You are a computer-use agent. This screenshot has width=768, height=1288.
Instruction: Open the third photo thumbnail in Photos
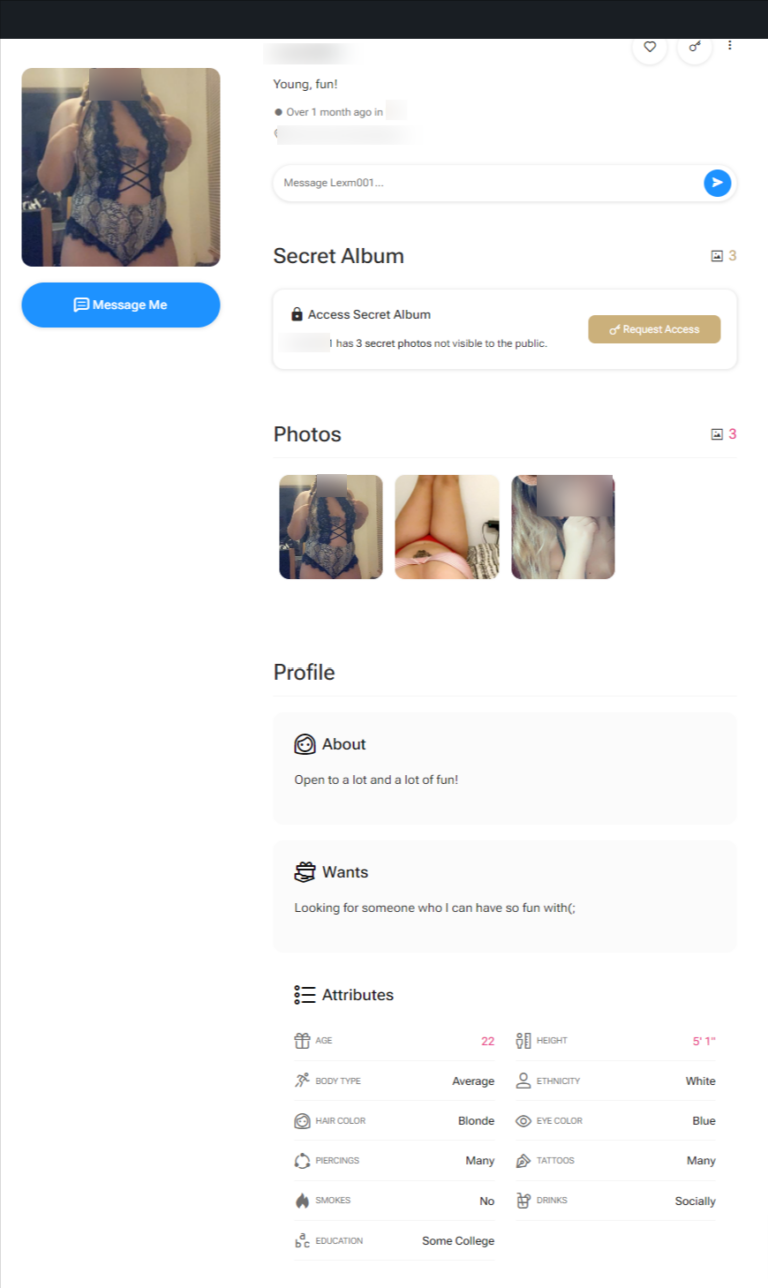coord(563,527)
